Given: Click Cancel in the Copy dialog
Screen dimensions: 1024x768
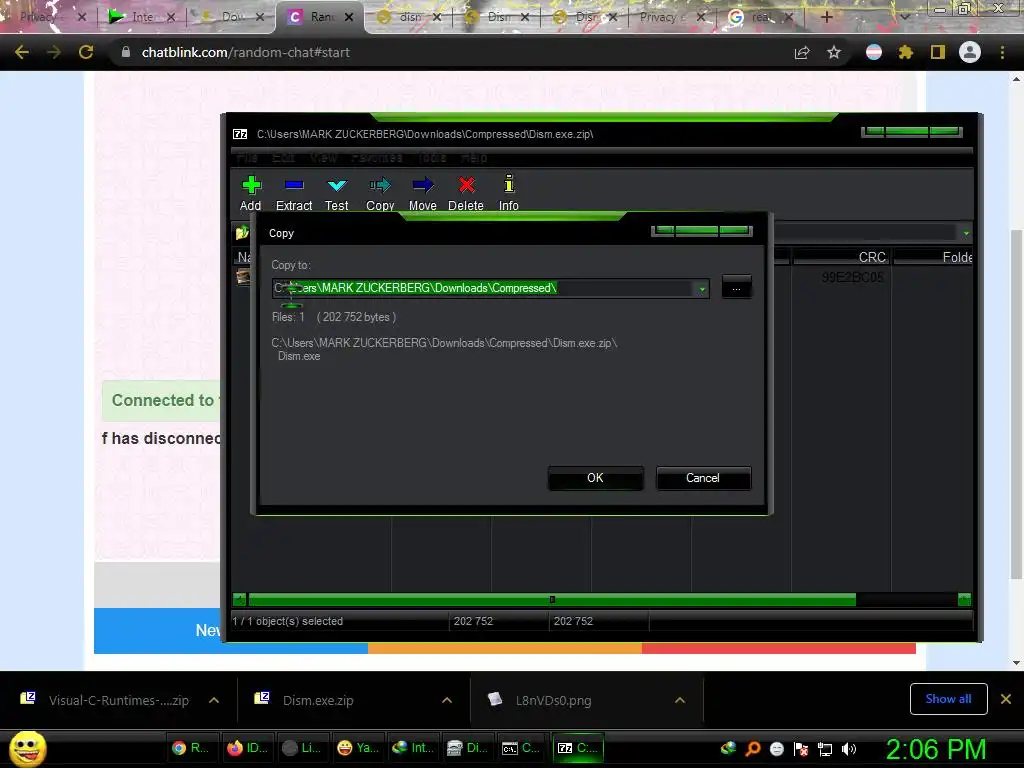Looking at the screenshot, I should click(703, 478).
